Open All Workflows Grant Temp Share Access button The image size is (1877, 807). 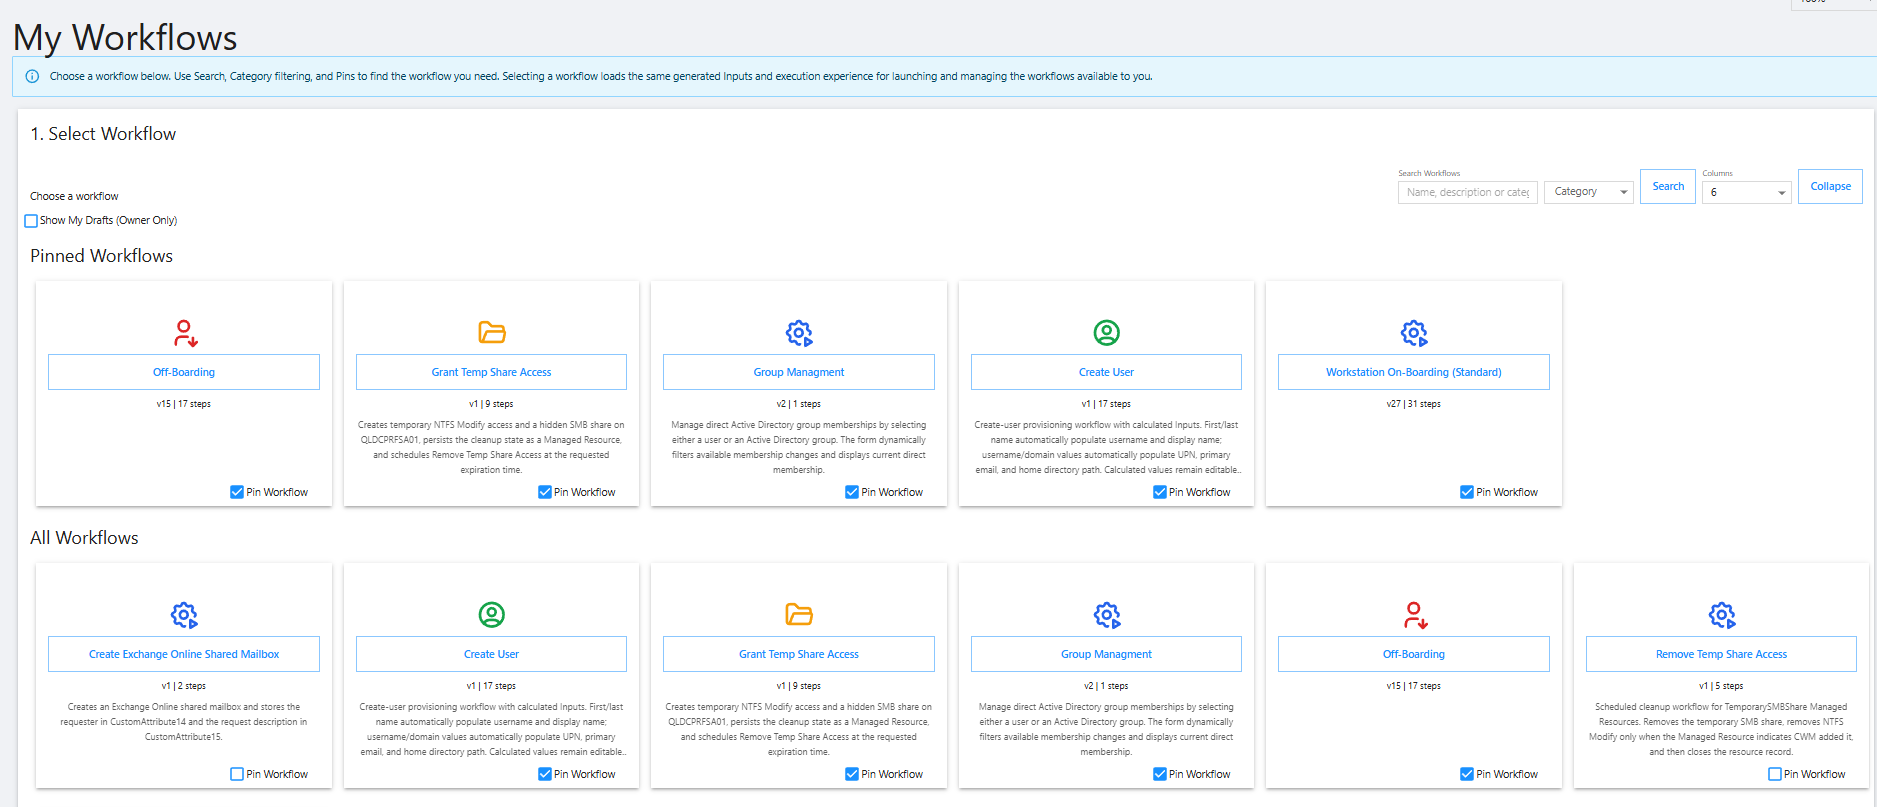click(x=799, y=654)
